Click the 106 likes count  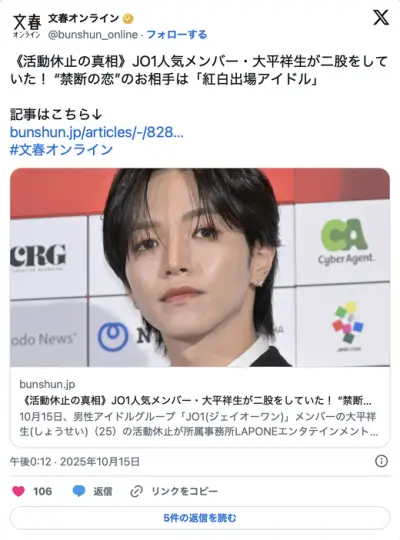(x=42, y=491)
